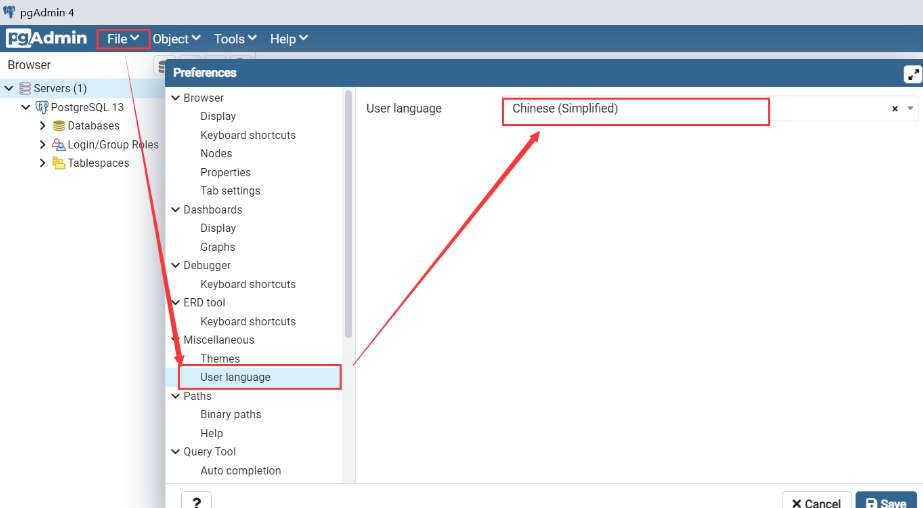Select Display under Dashboards
Screen dimensions: 923x508
(218, 228)
